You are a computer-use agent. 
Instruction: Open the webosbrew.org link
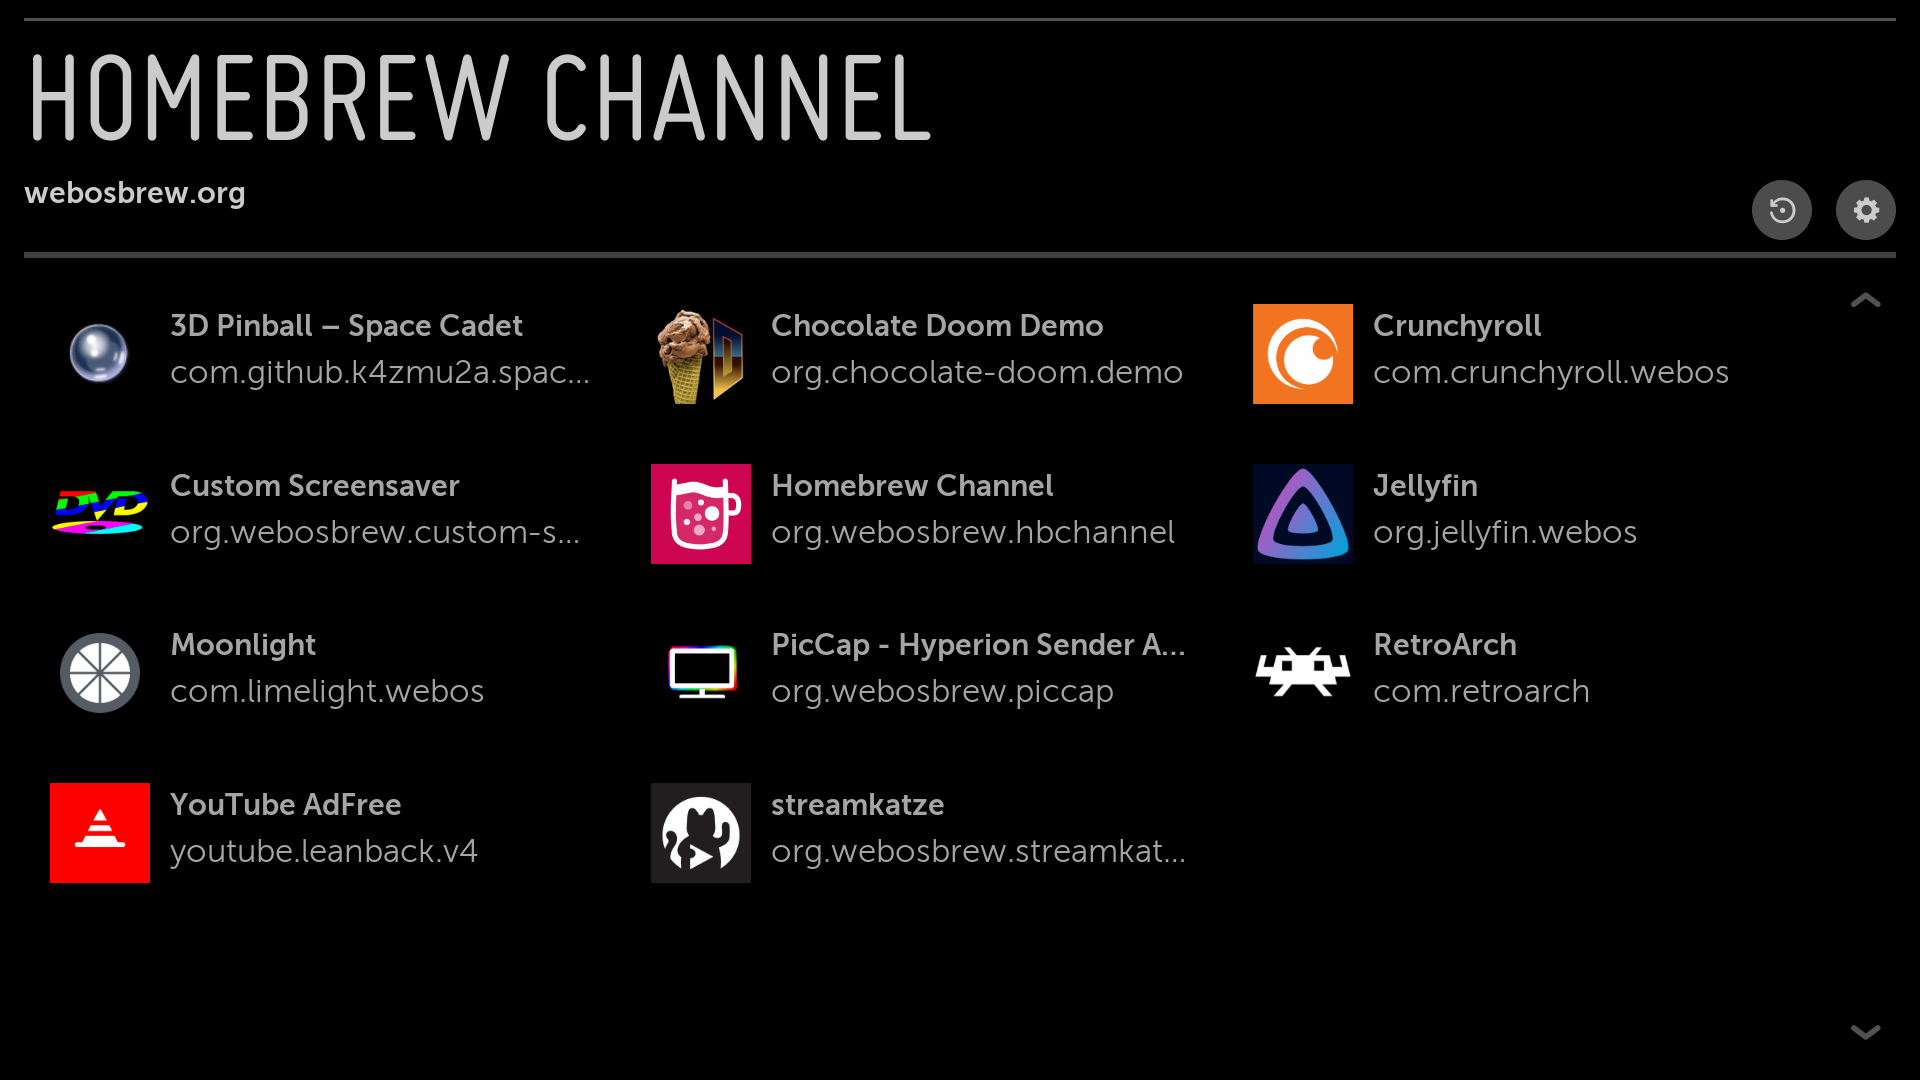135,193
